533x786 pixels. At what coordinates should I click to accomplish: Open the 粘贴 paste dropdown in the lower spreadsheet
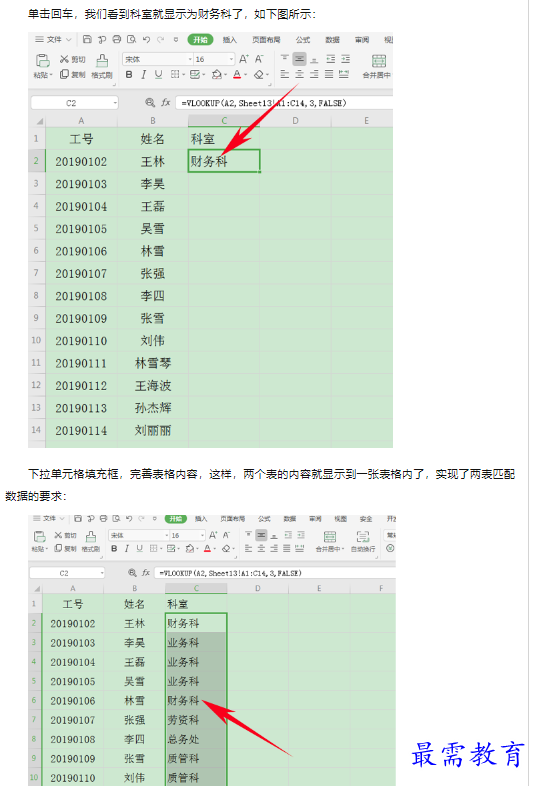(x=46, y=549)
